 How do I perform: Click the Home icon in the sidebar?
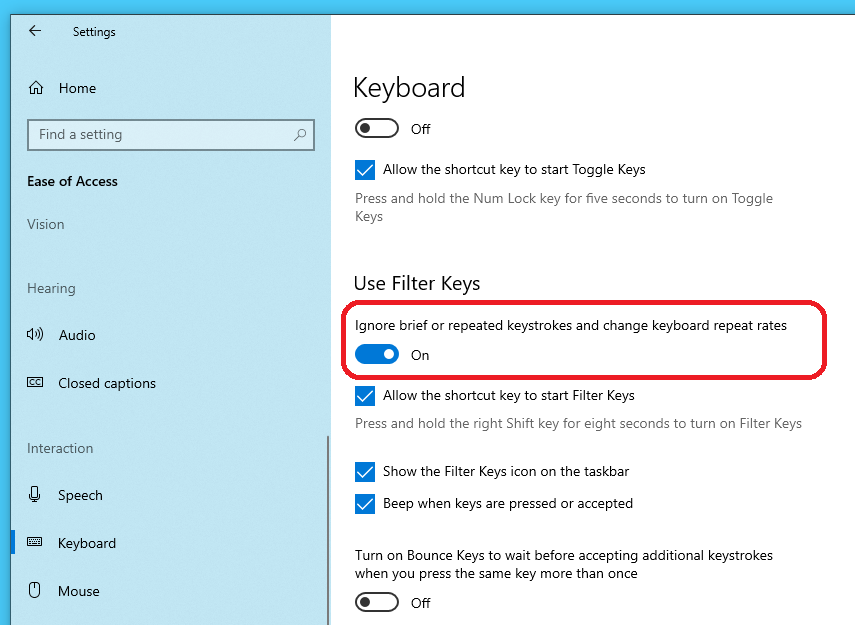tap(36, 88)
